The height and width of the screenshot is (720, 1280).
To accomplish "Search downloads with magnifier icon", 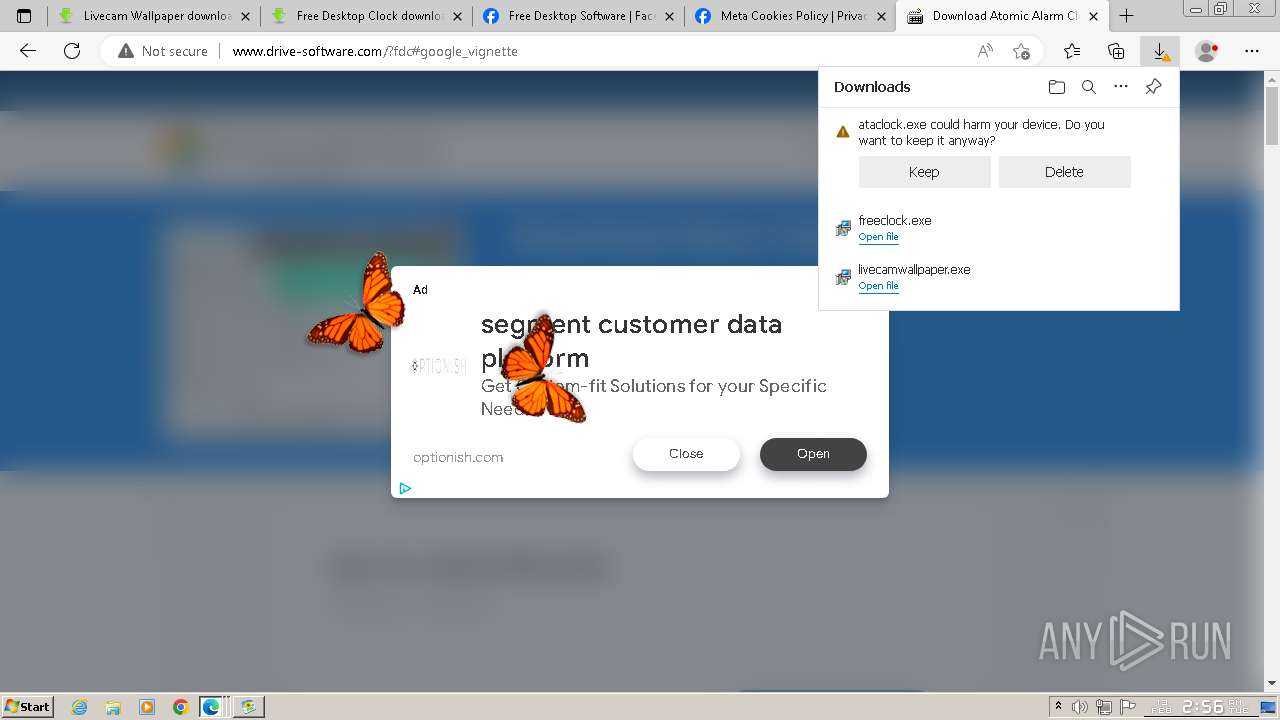I will [x=1089, y=87].
